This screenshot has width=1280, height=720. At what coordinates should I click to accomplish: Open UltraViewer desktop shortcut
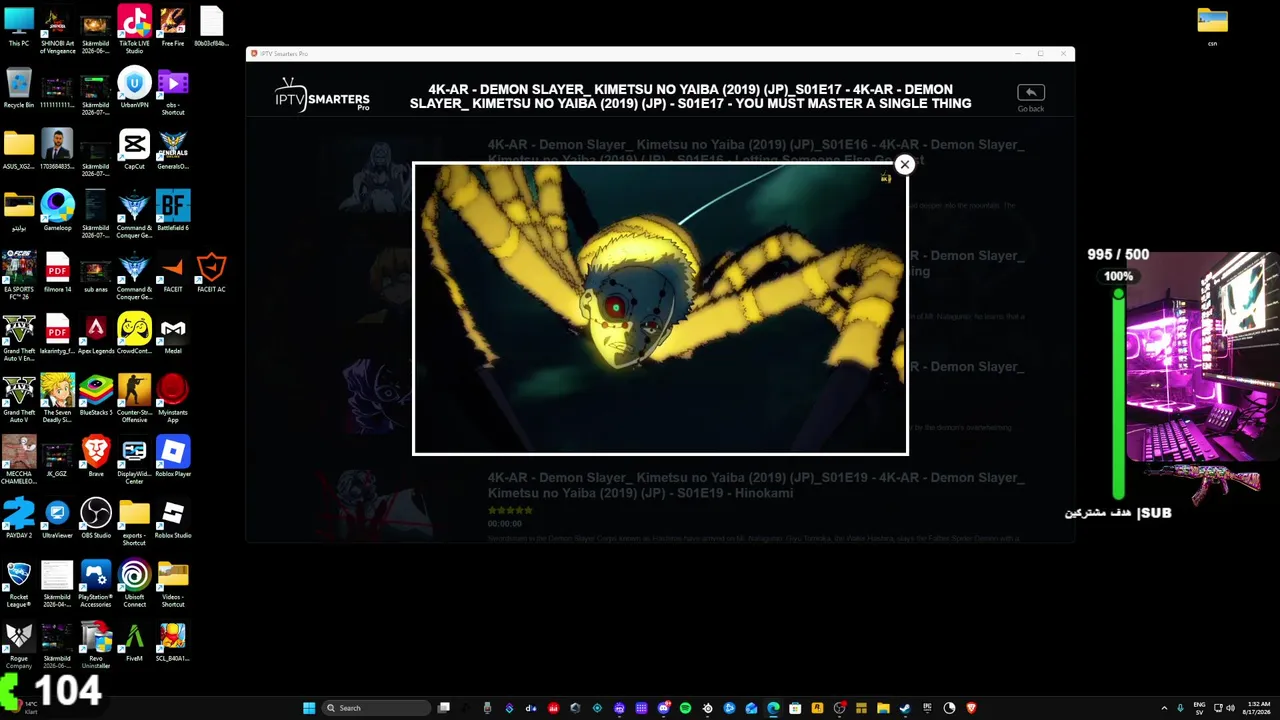click(x=57, y=518)
